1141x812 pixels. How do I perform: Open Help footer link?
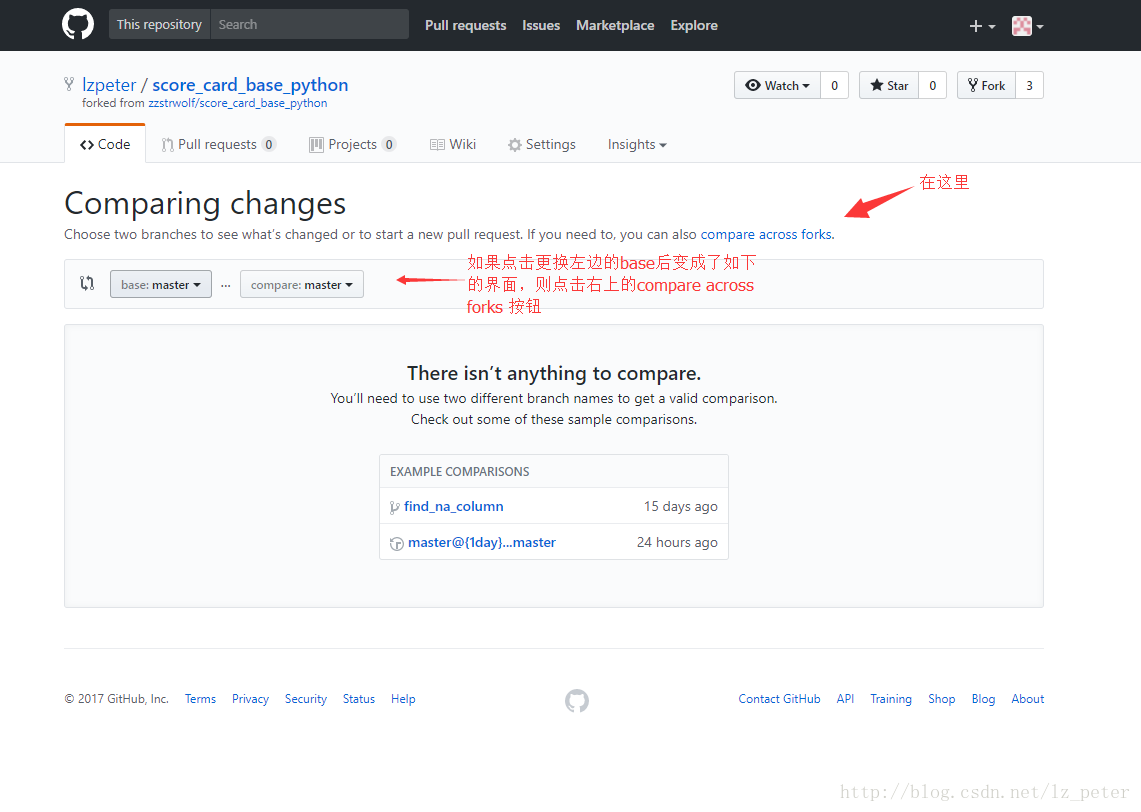point(403,698)
